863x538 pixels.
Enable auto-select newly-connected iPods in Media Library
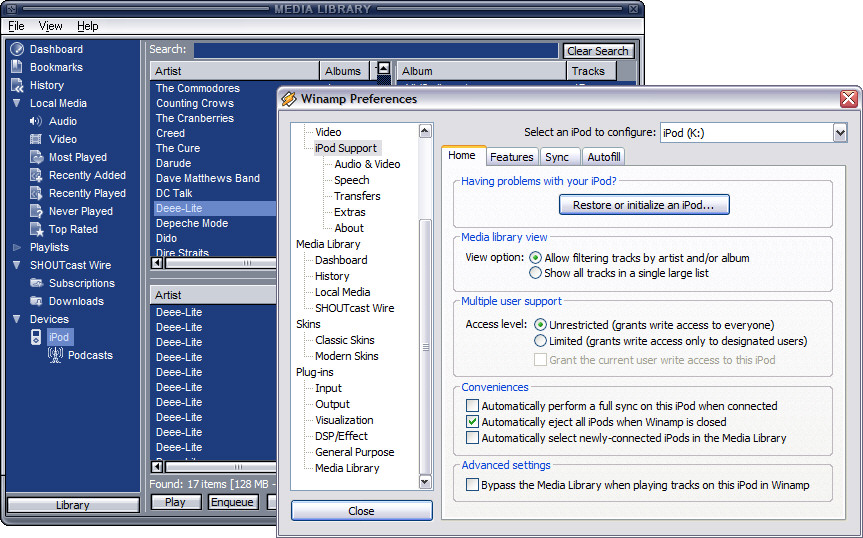point(472,438)
